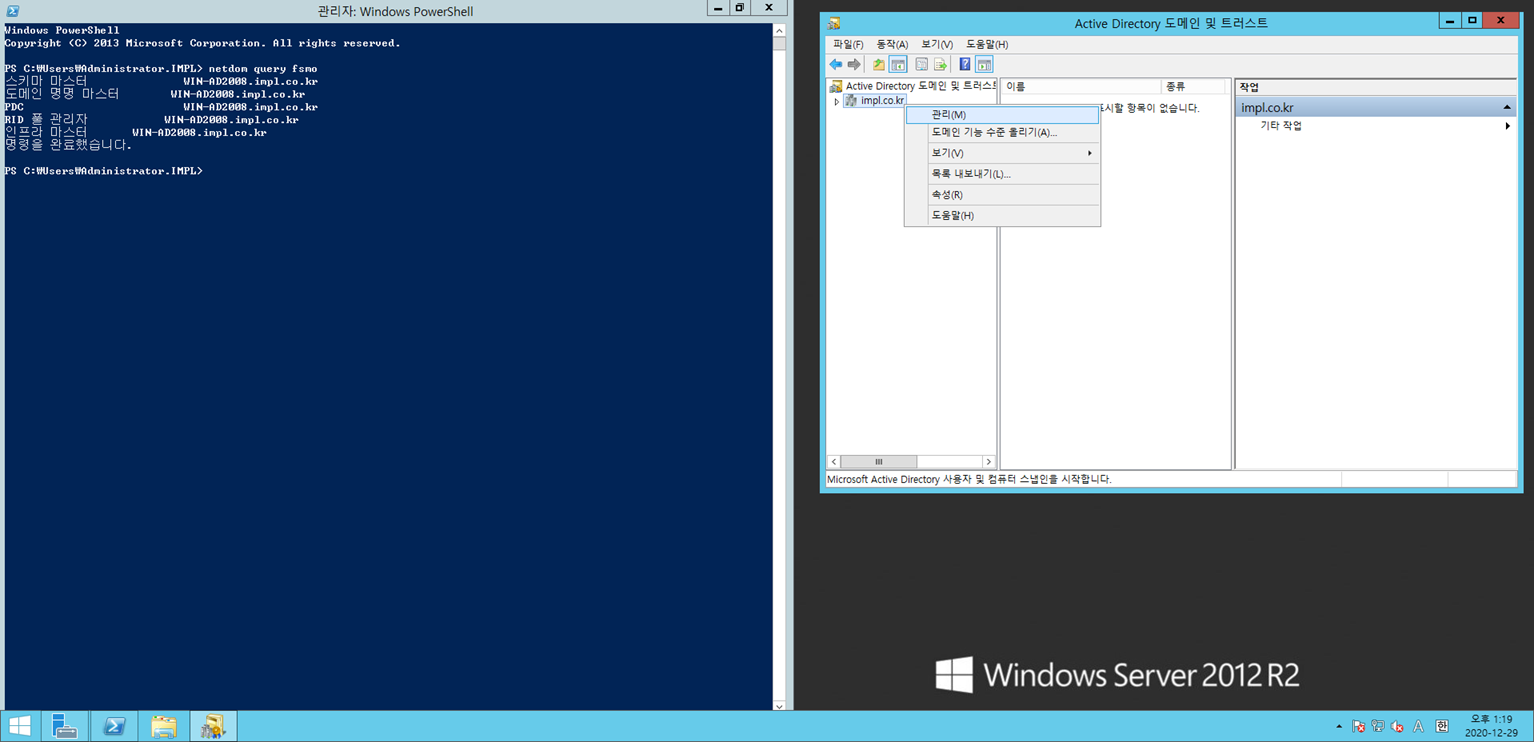Click the PowerShell window title bar icon
Image resolution: width=1534 pixels, height=742 pixels.
coord(12,11)
